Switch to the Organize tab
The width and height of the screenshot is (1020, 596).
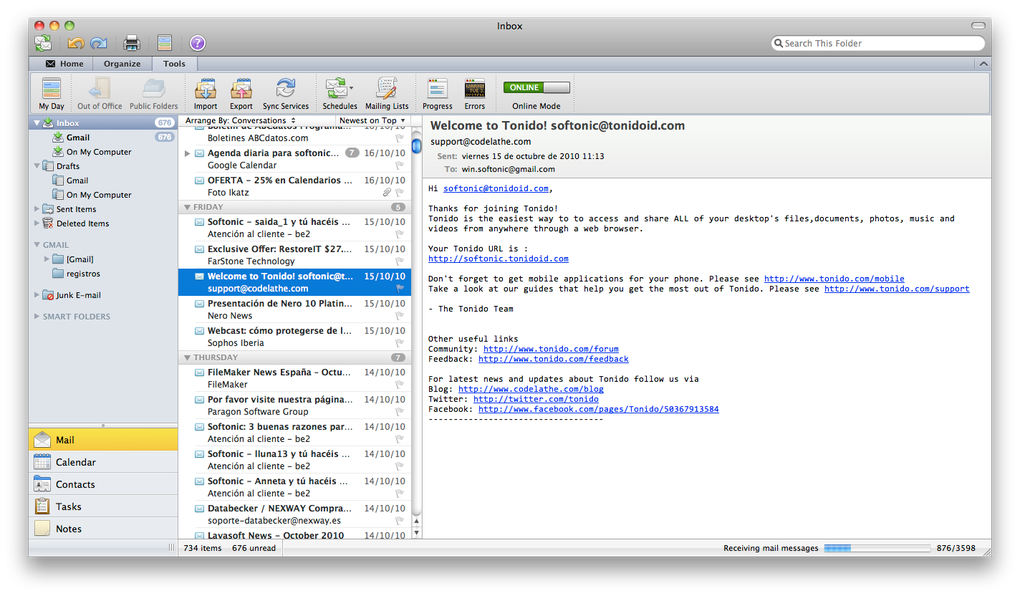pyautogui.click(x=122, y=62)
